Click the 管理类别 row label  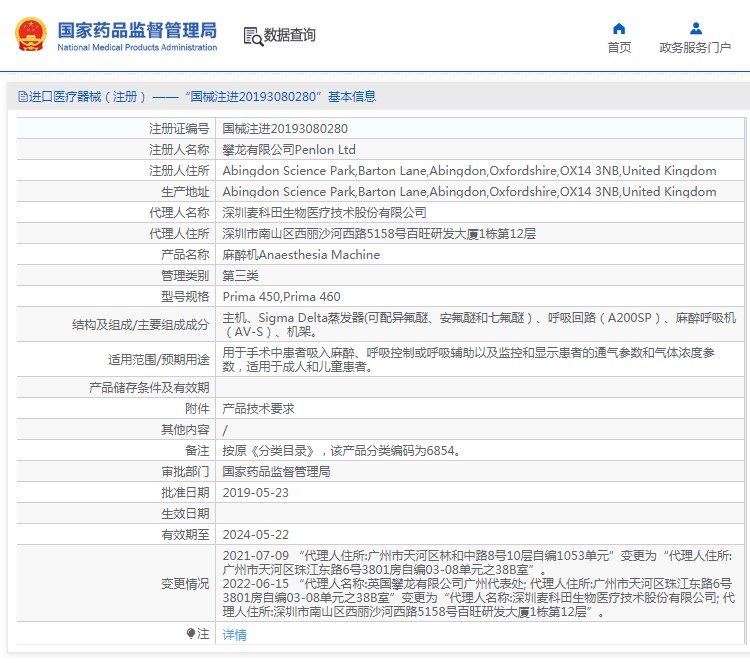(185, 276)
